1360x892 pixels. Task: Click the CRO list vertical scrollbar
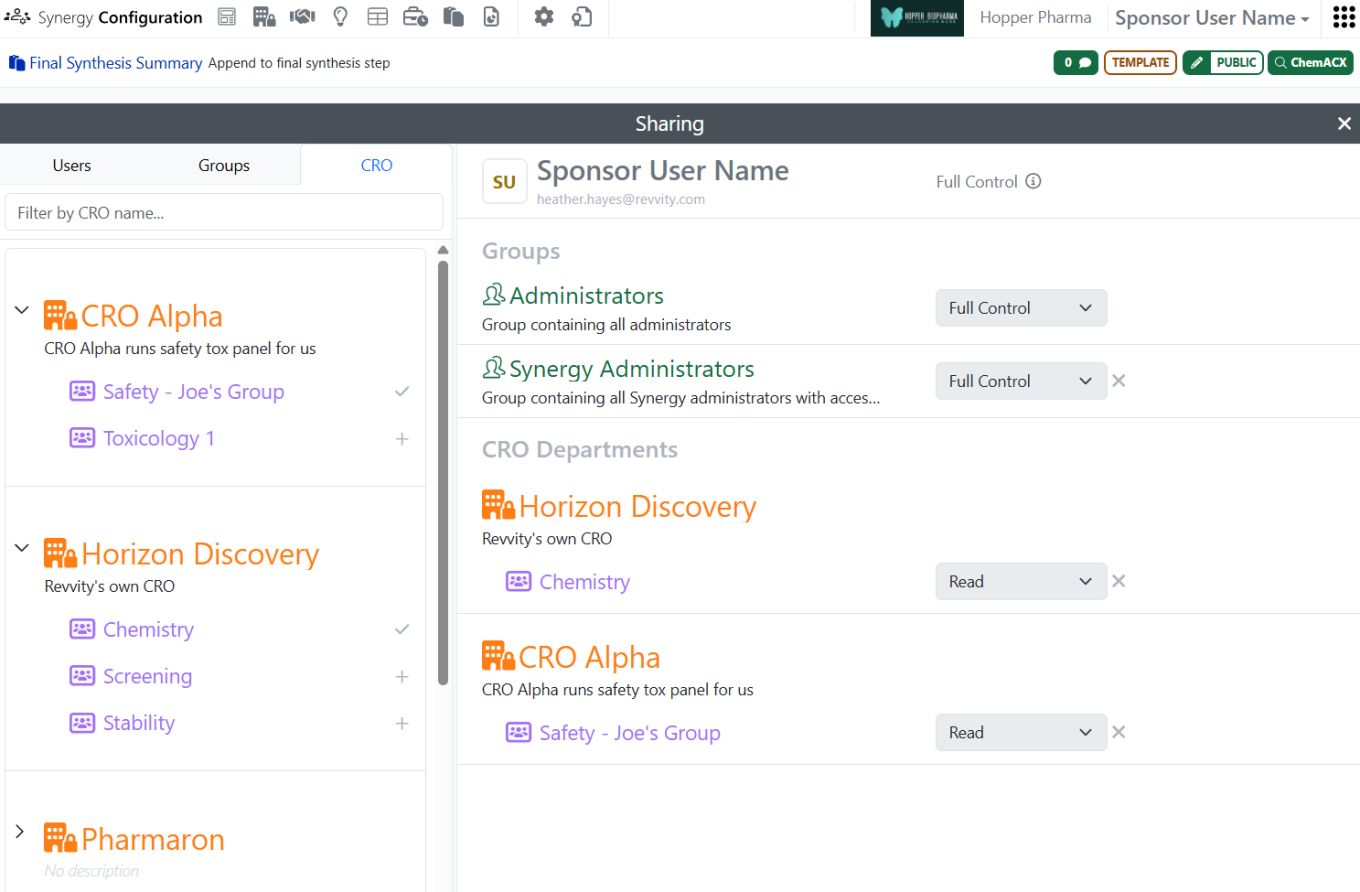tap(443, 472)
